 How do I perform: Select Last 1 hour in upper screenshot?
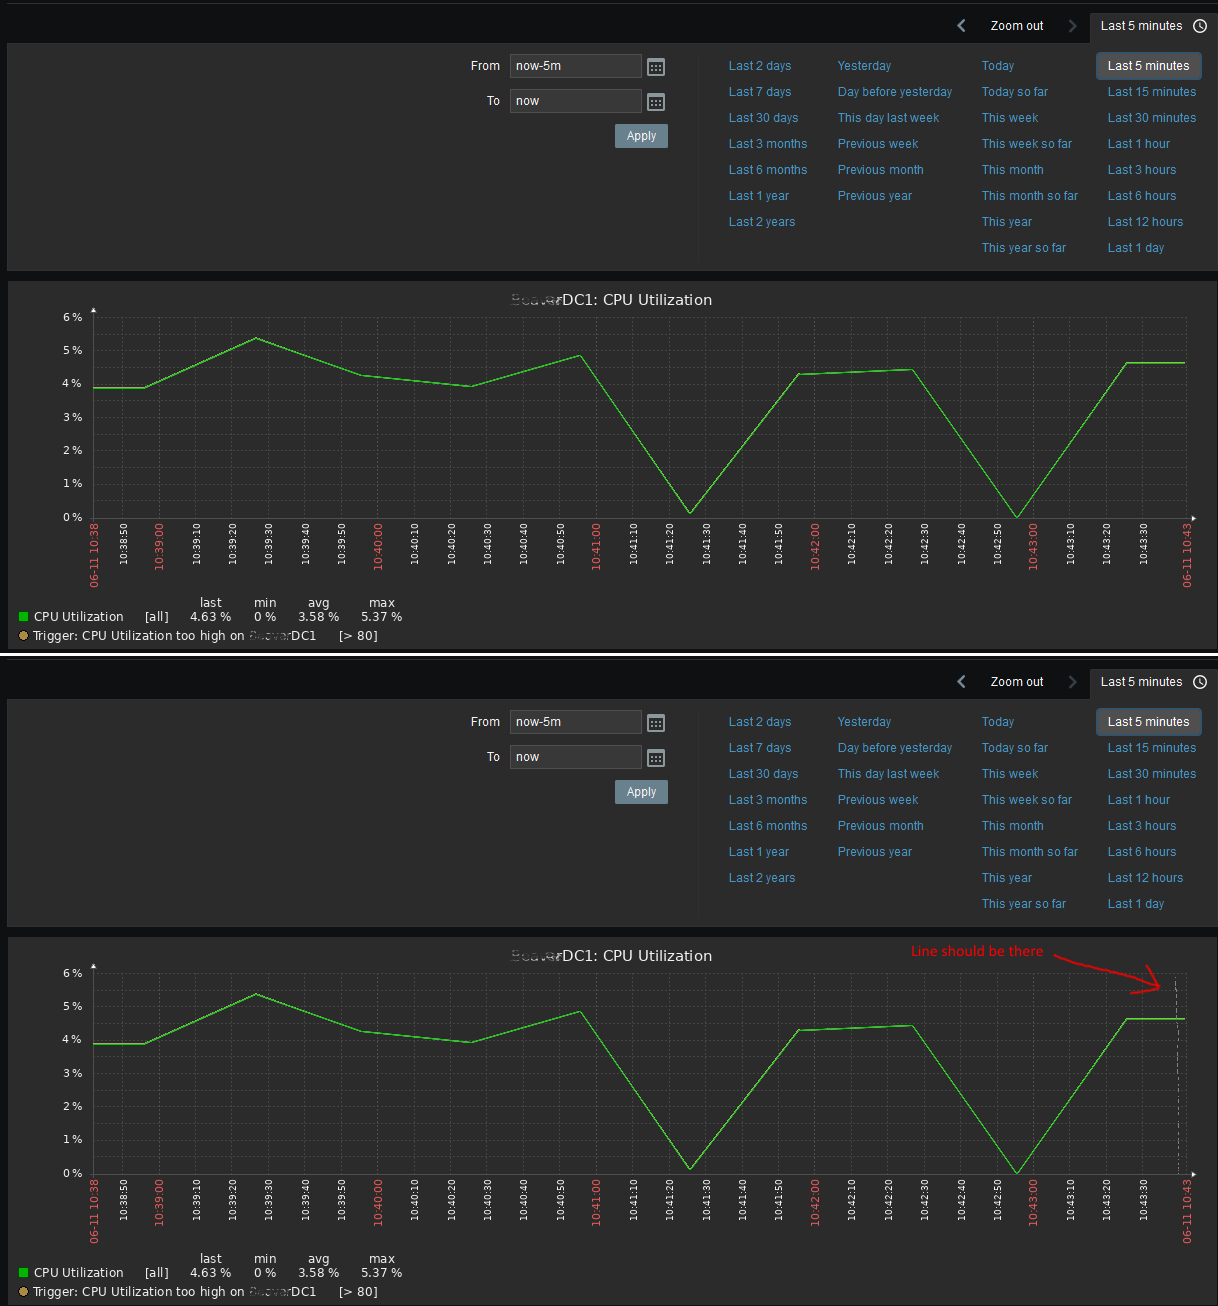click(1139, 144)
